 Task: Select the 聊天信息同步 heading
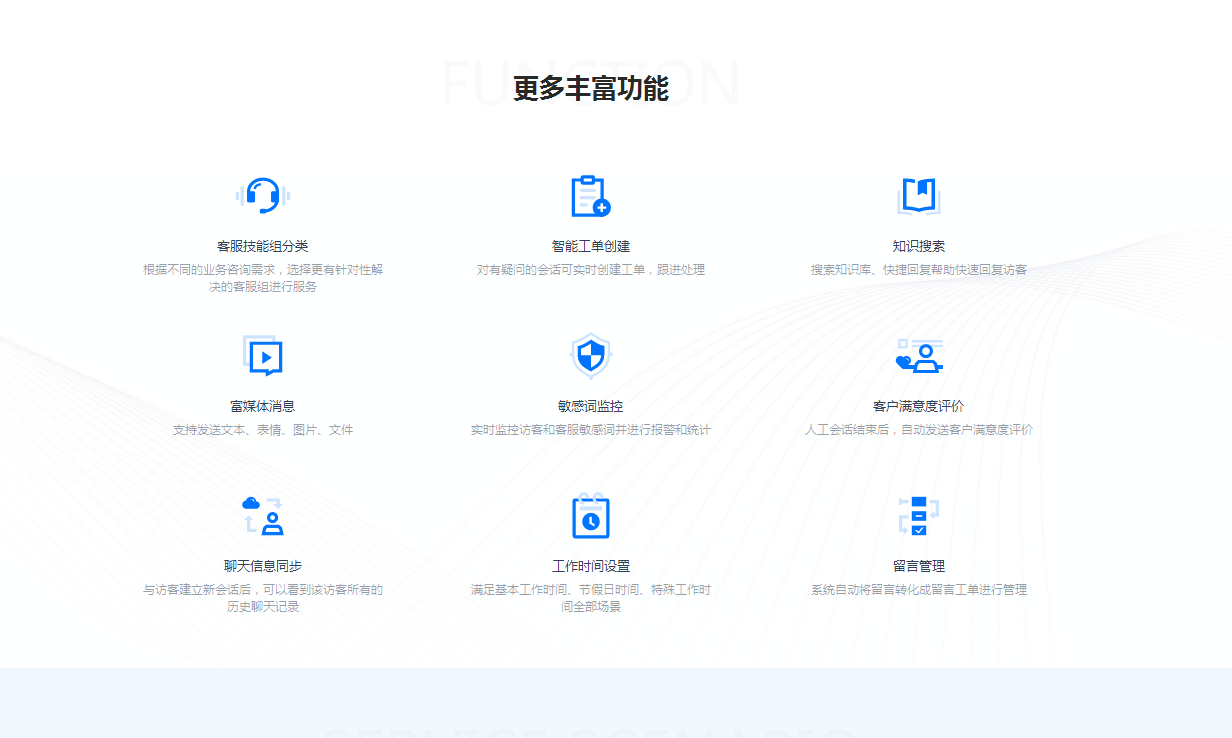click(263, 566)
